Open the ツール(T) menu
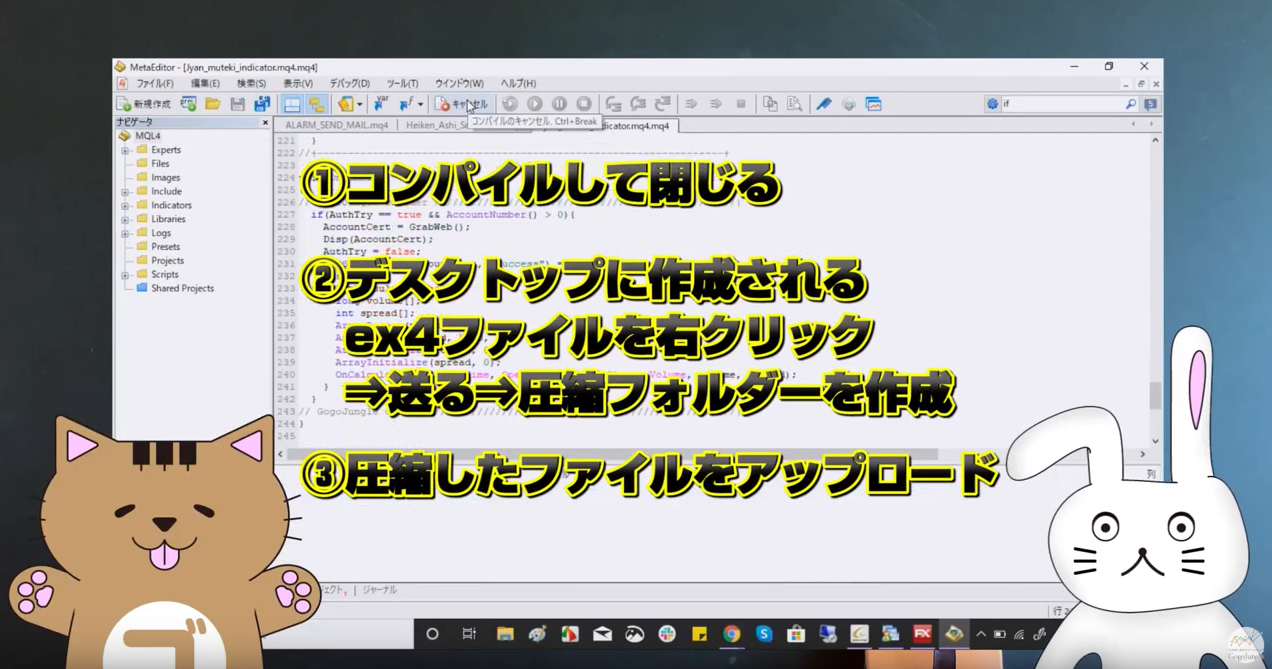 (402, 84)
